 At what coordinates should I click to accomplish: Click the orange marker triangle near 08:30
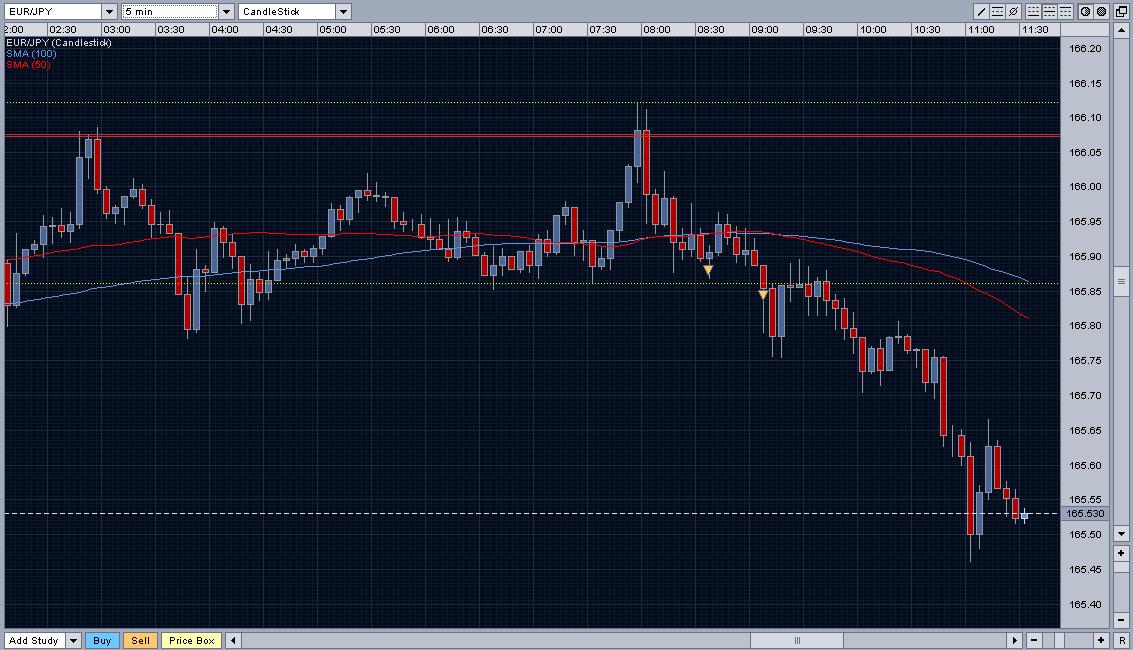(708, 271)
